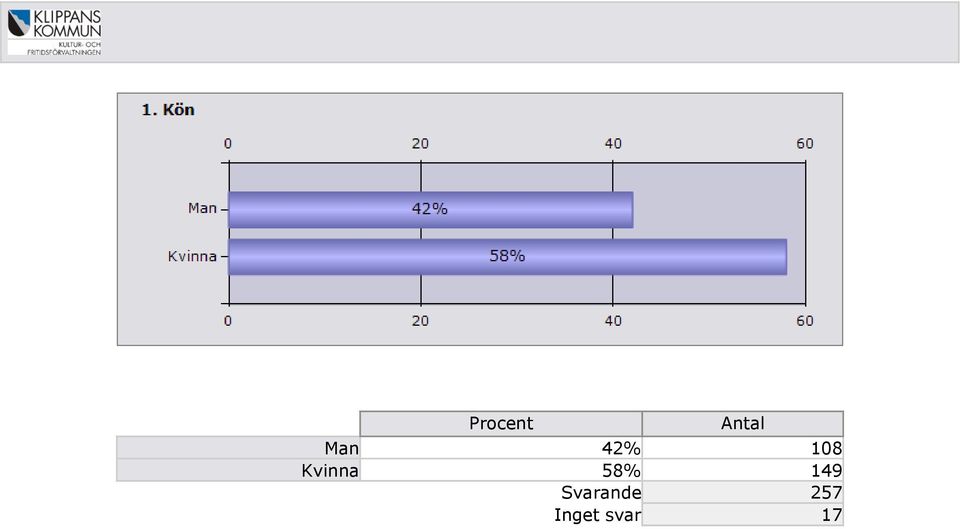This screenshot has width=960, height=529.
Task: Select the Man bar showing 42%
Action: (x=430, y=209)
